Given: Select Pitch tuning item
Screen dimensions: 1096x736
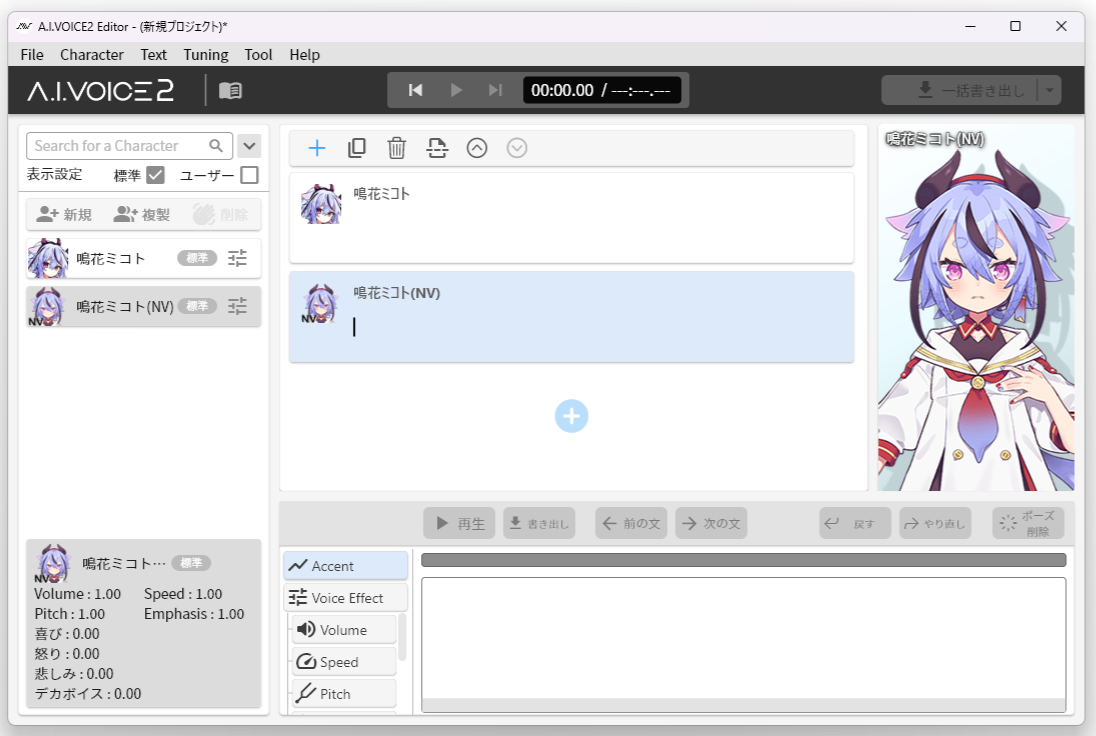Looking at the screenshot, I should pyautogui.click(x=343, y=694).
